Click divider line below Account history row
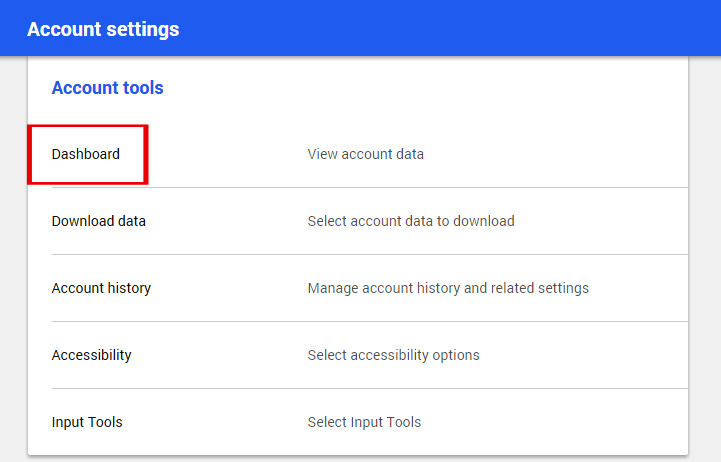 370,322
